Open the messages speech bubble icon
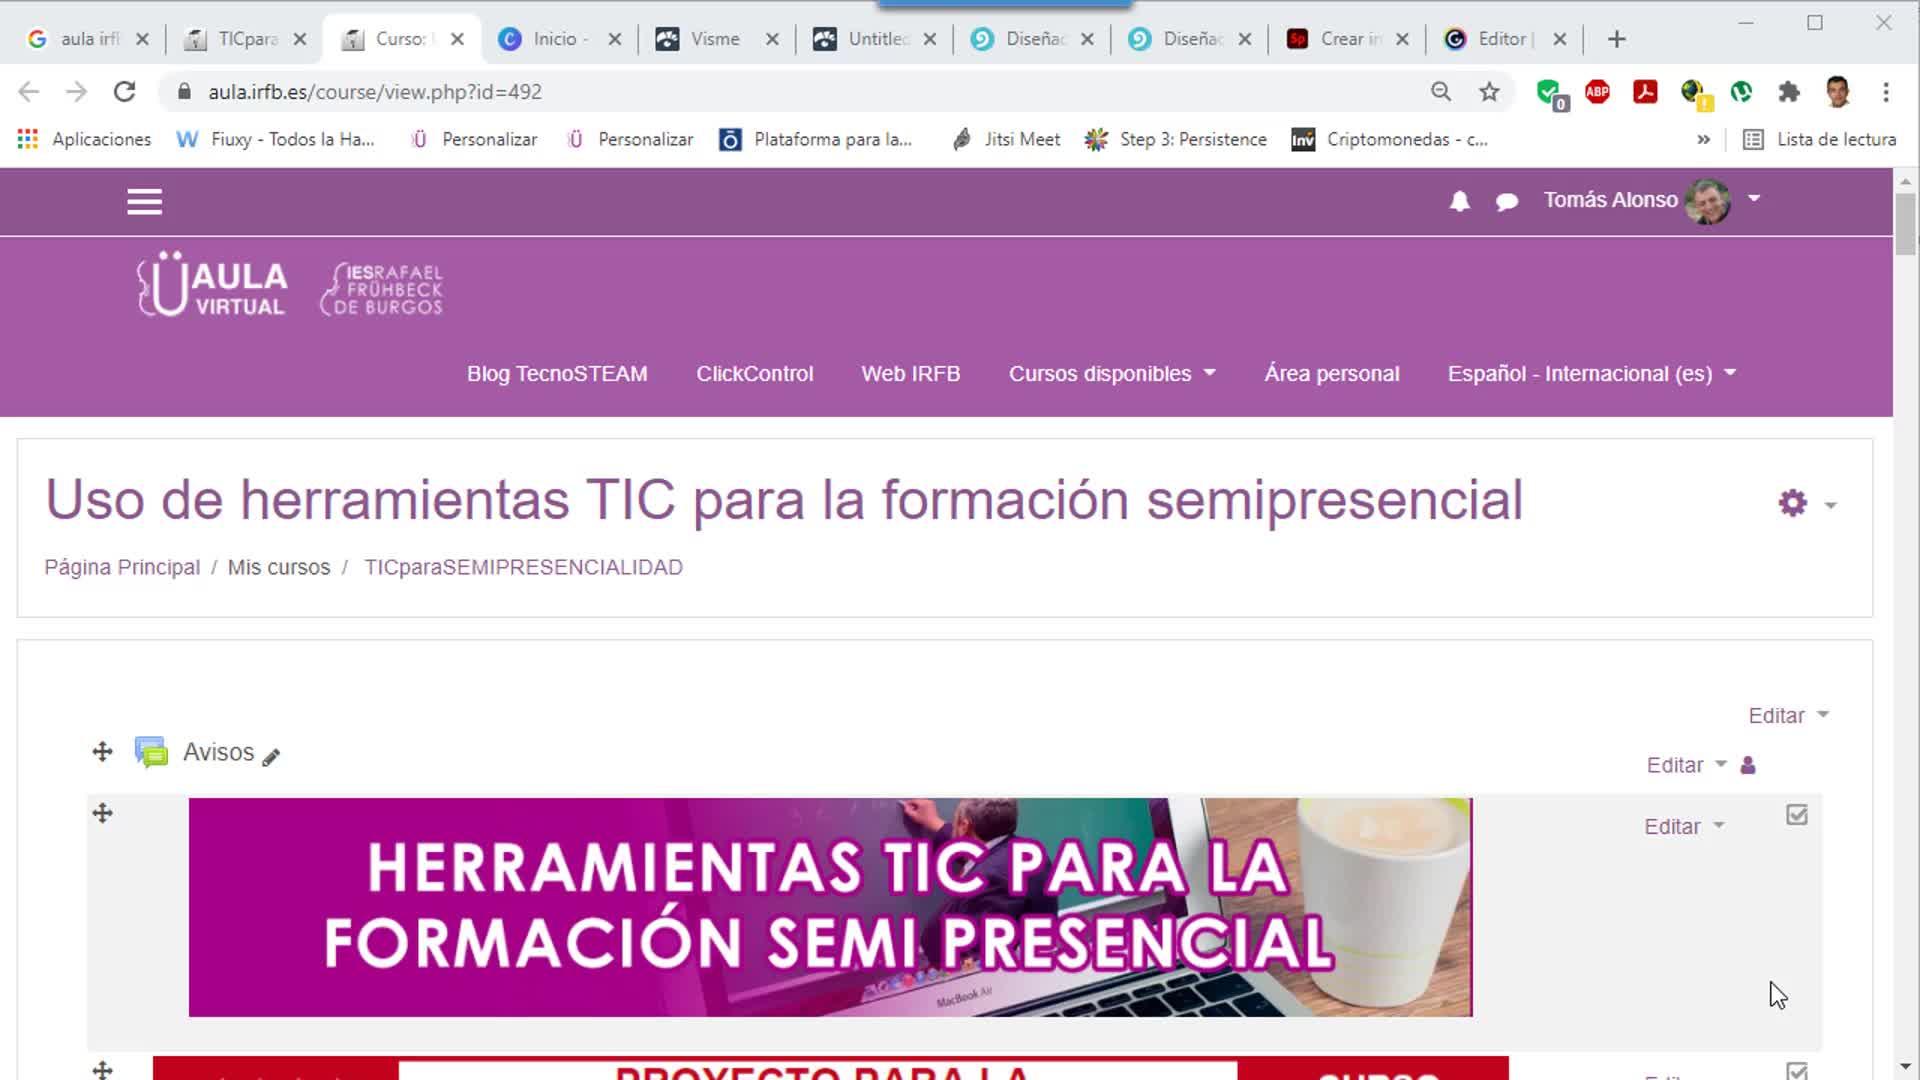The image size is (1920, 1080). pos(1506,202)
